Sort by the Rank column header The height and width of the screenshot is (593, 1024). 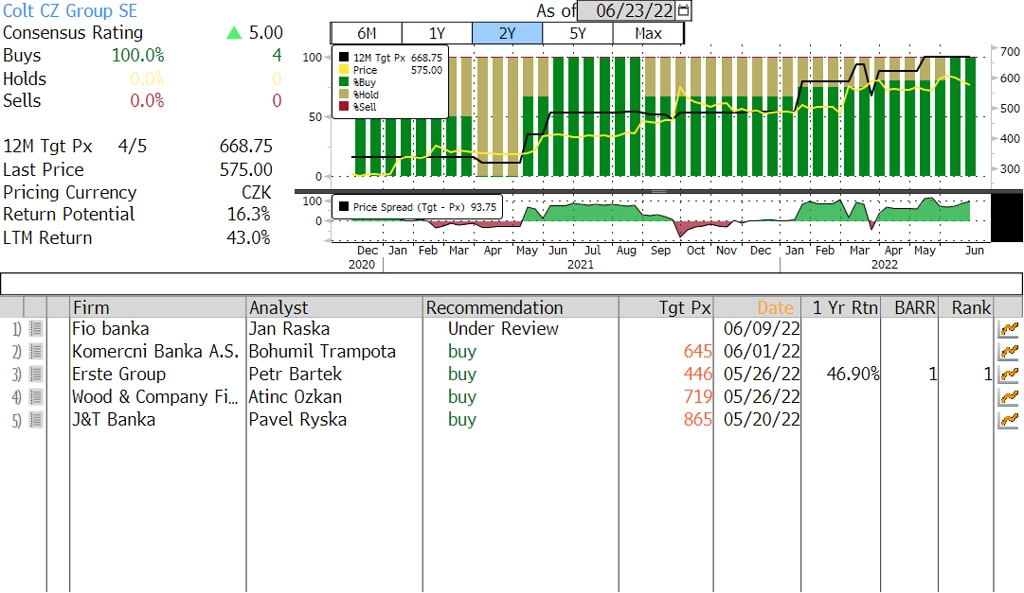967,307
